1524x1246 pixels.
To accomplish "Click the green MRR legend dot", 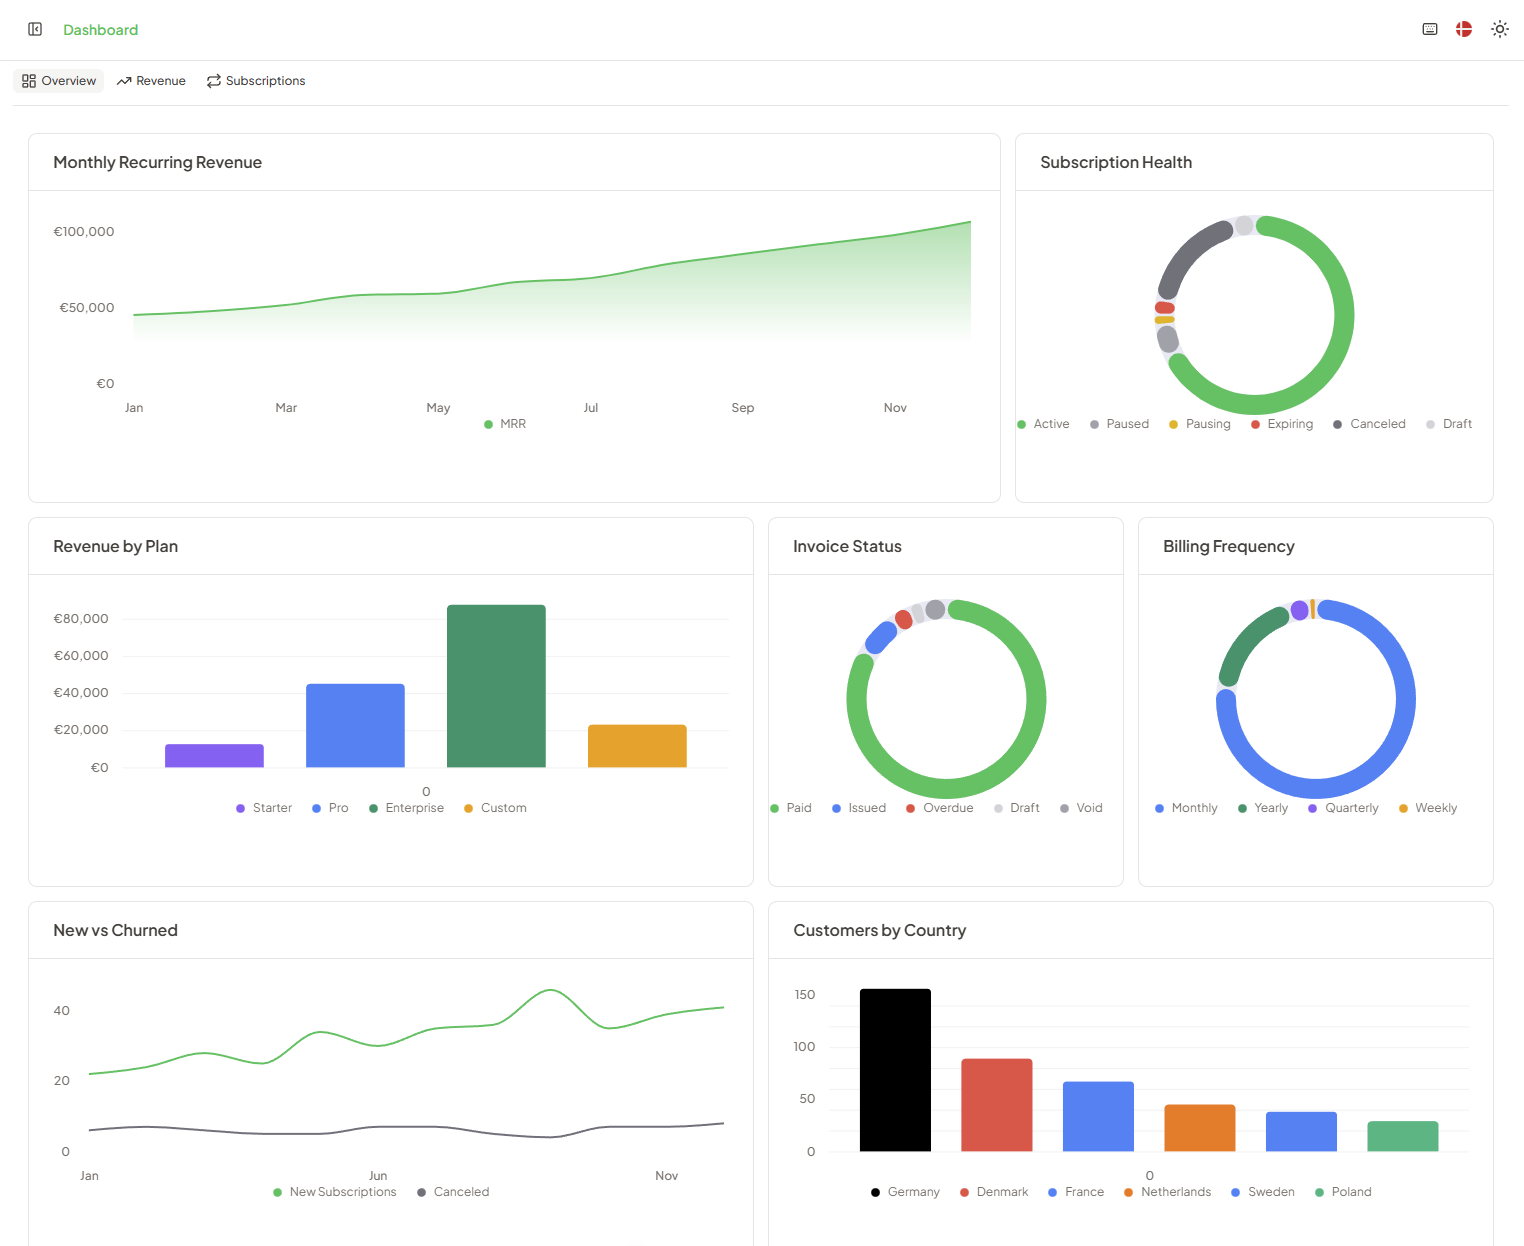I will 489,423.
